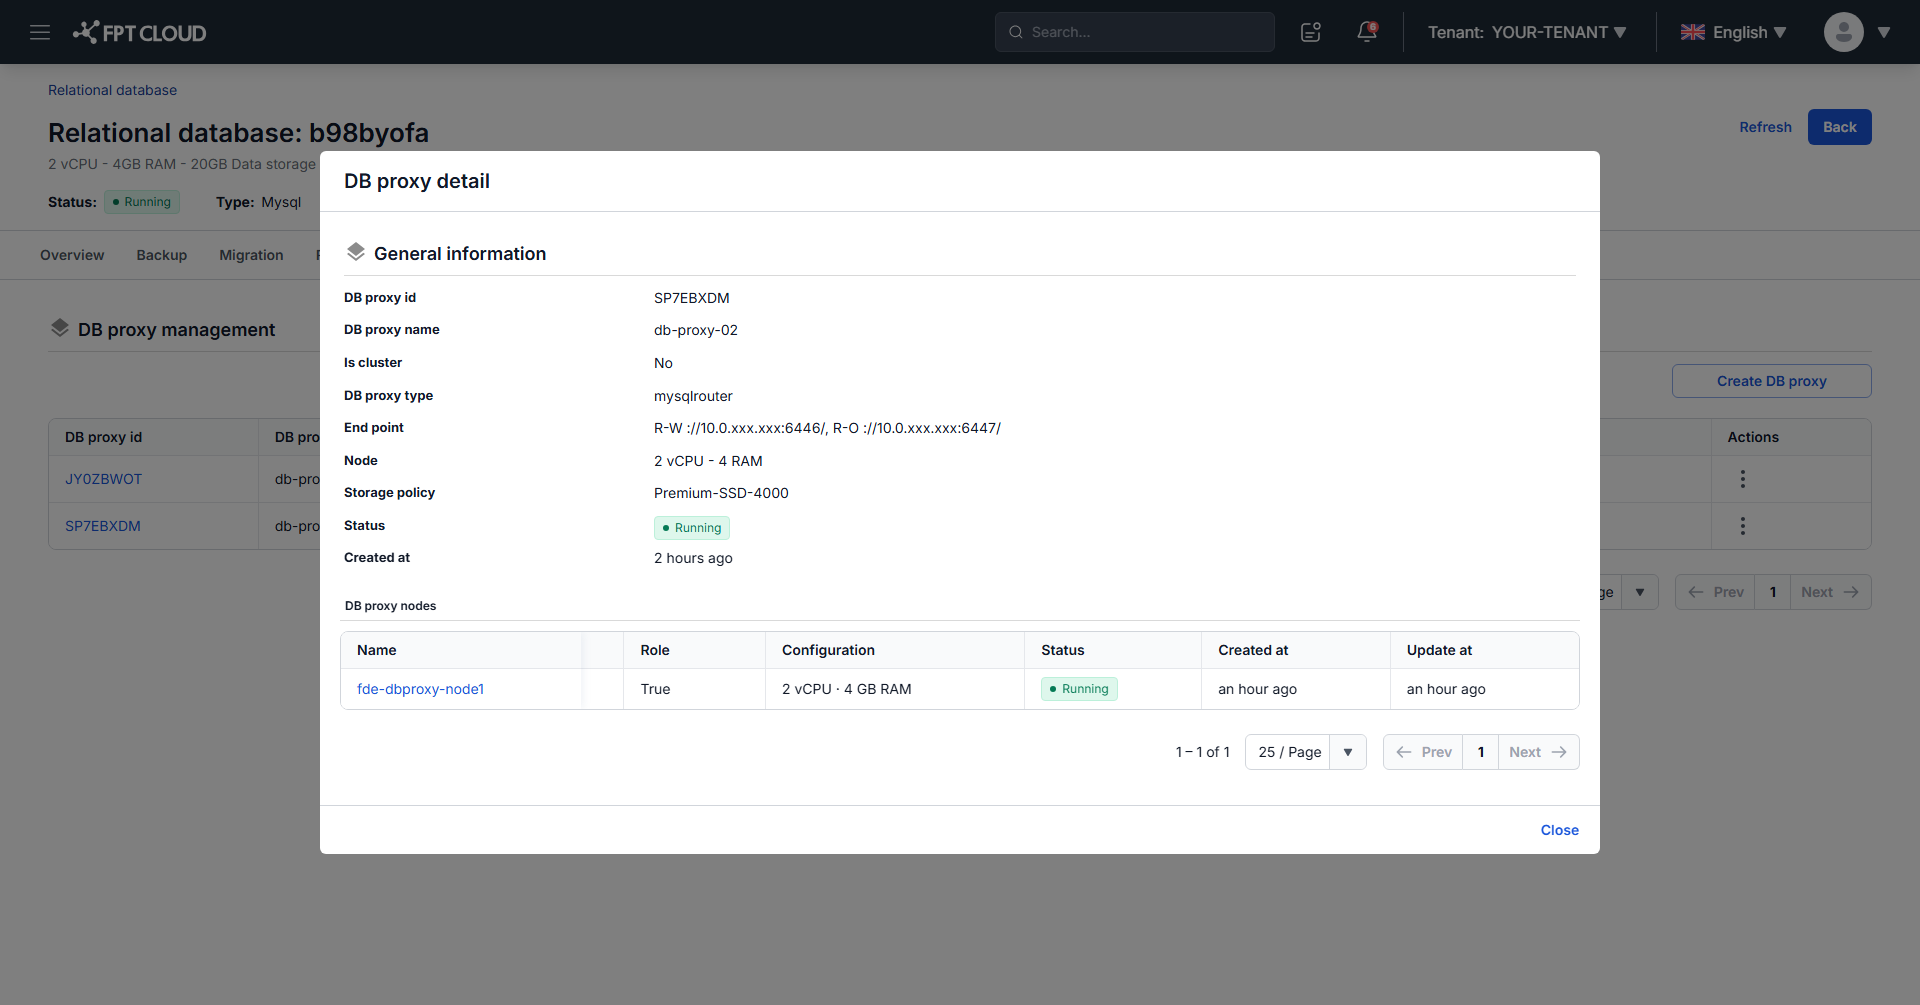Click the Refresh link
This screenshot has height=1005, width=1920.
(1765, 127)
